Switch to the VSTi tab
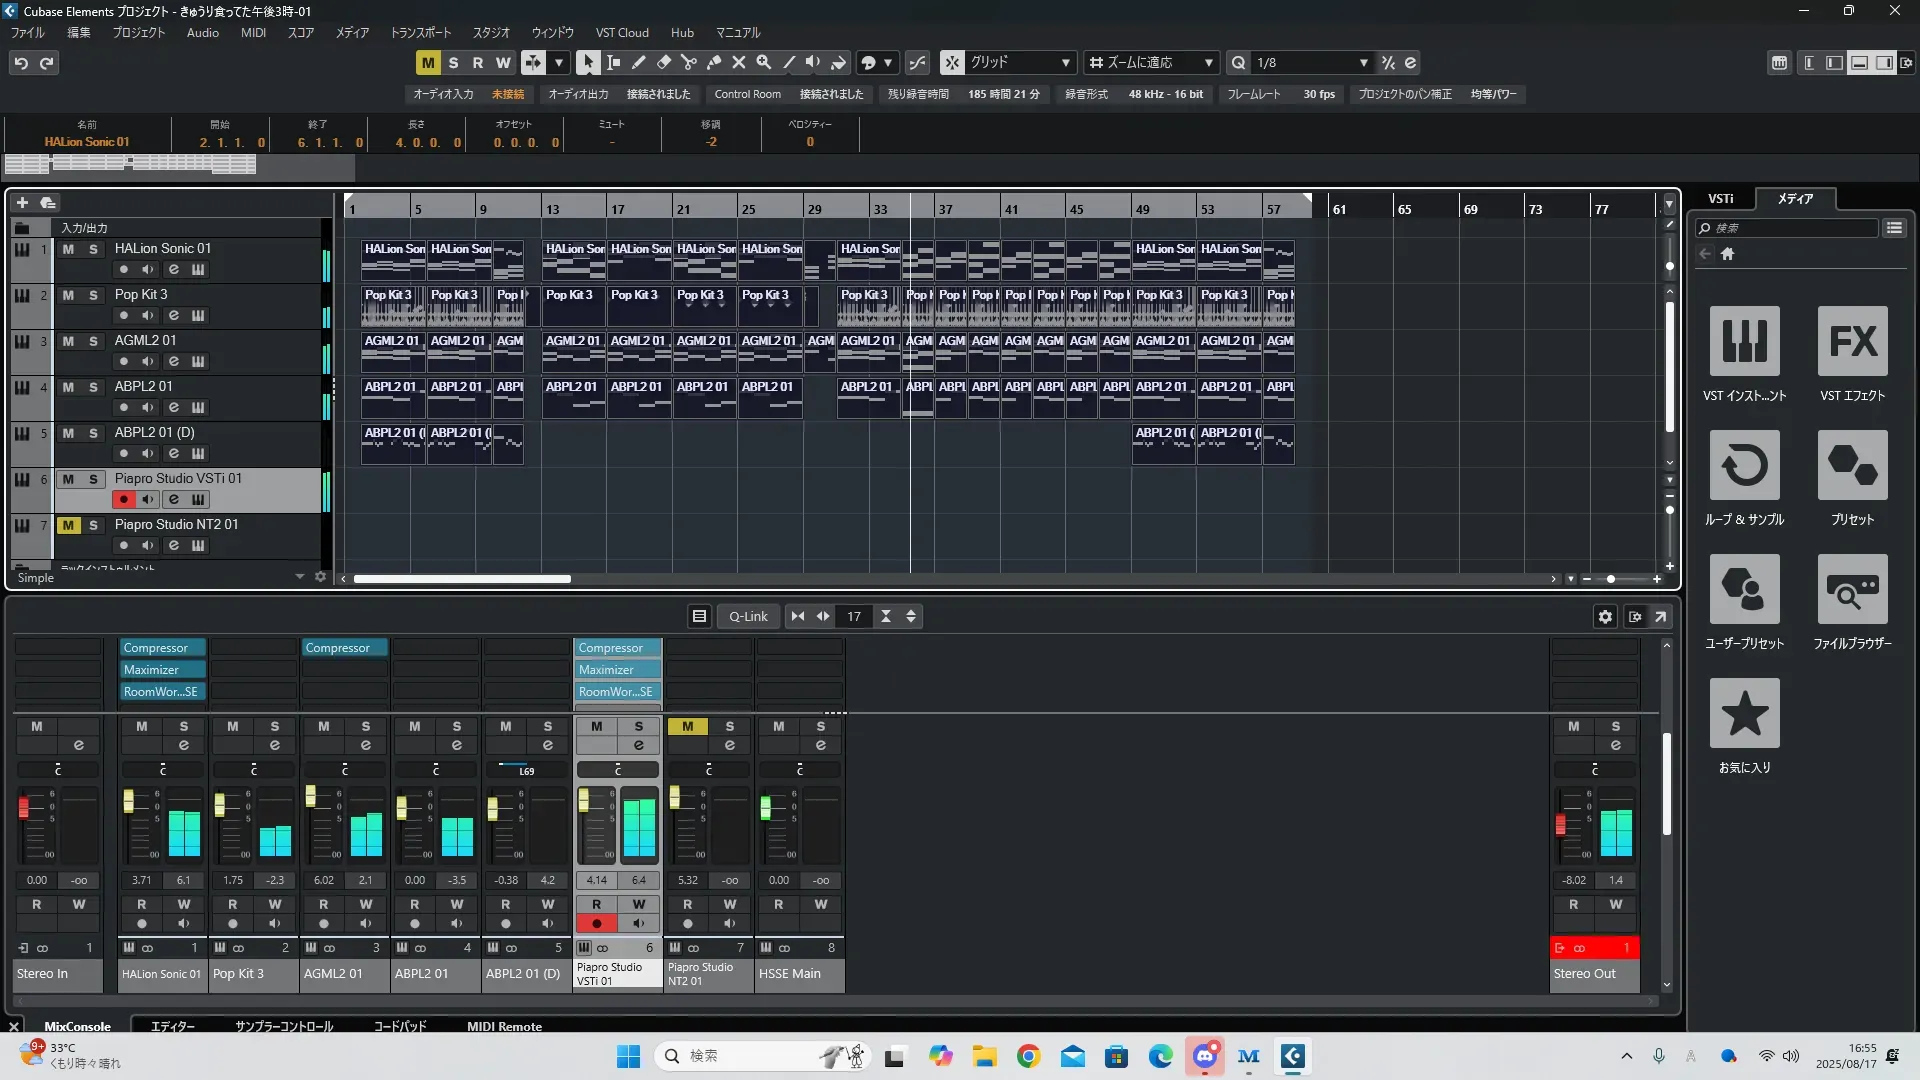 [x=1720, y=199]
